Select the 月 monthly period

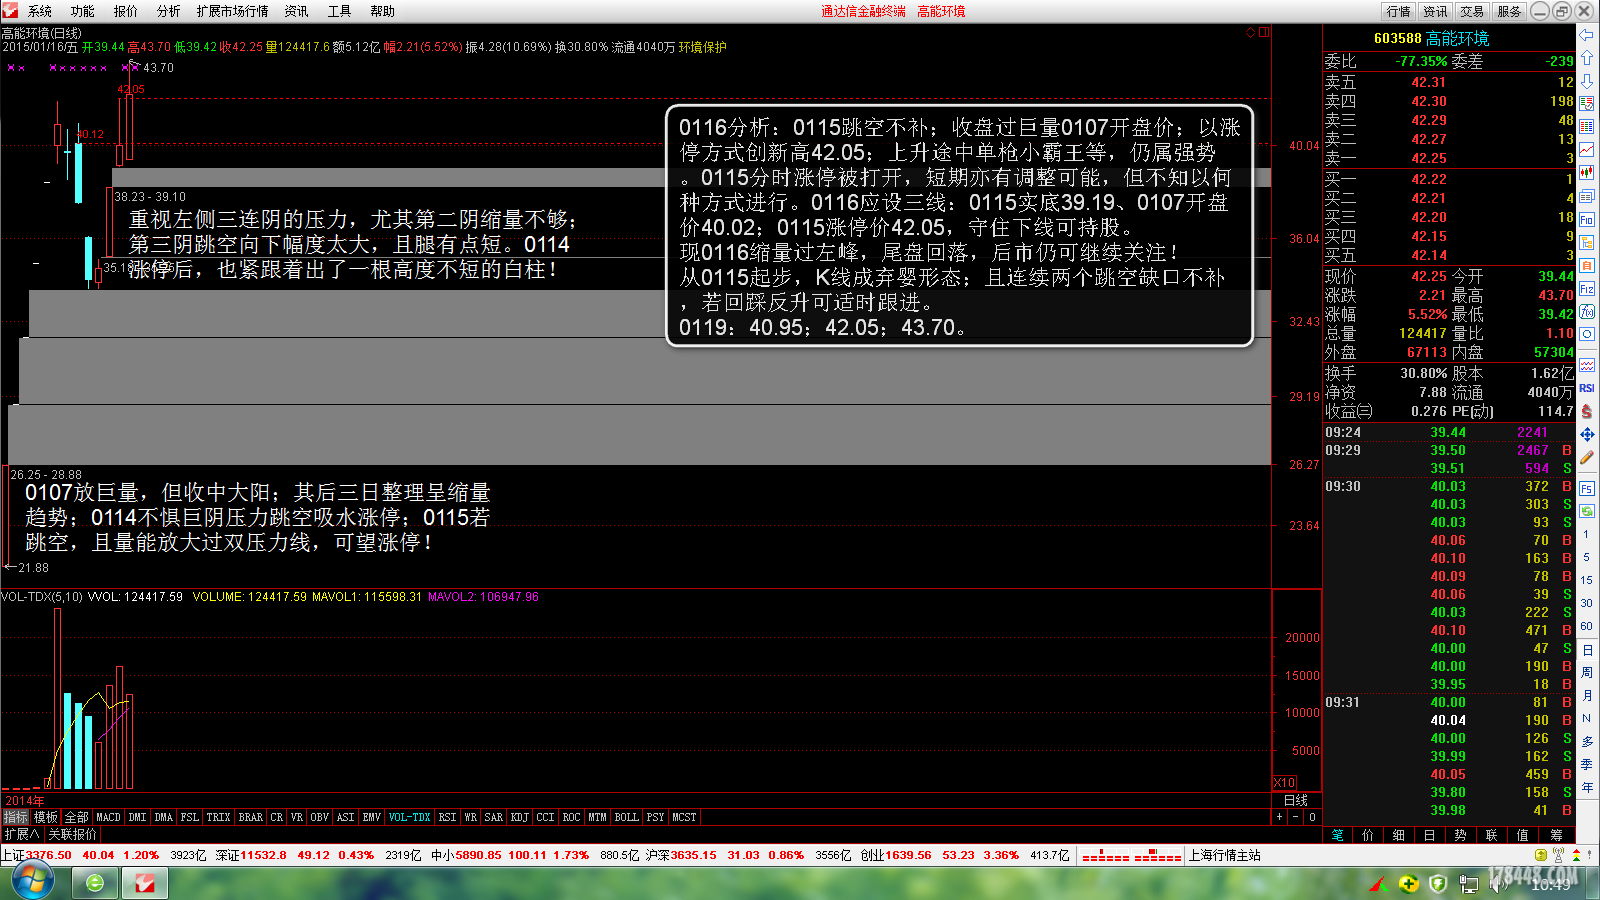[x=1587, y=696]
